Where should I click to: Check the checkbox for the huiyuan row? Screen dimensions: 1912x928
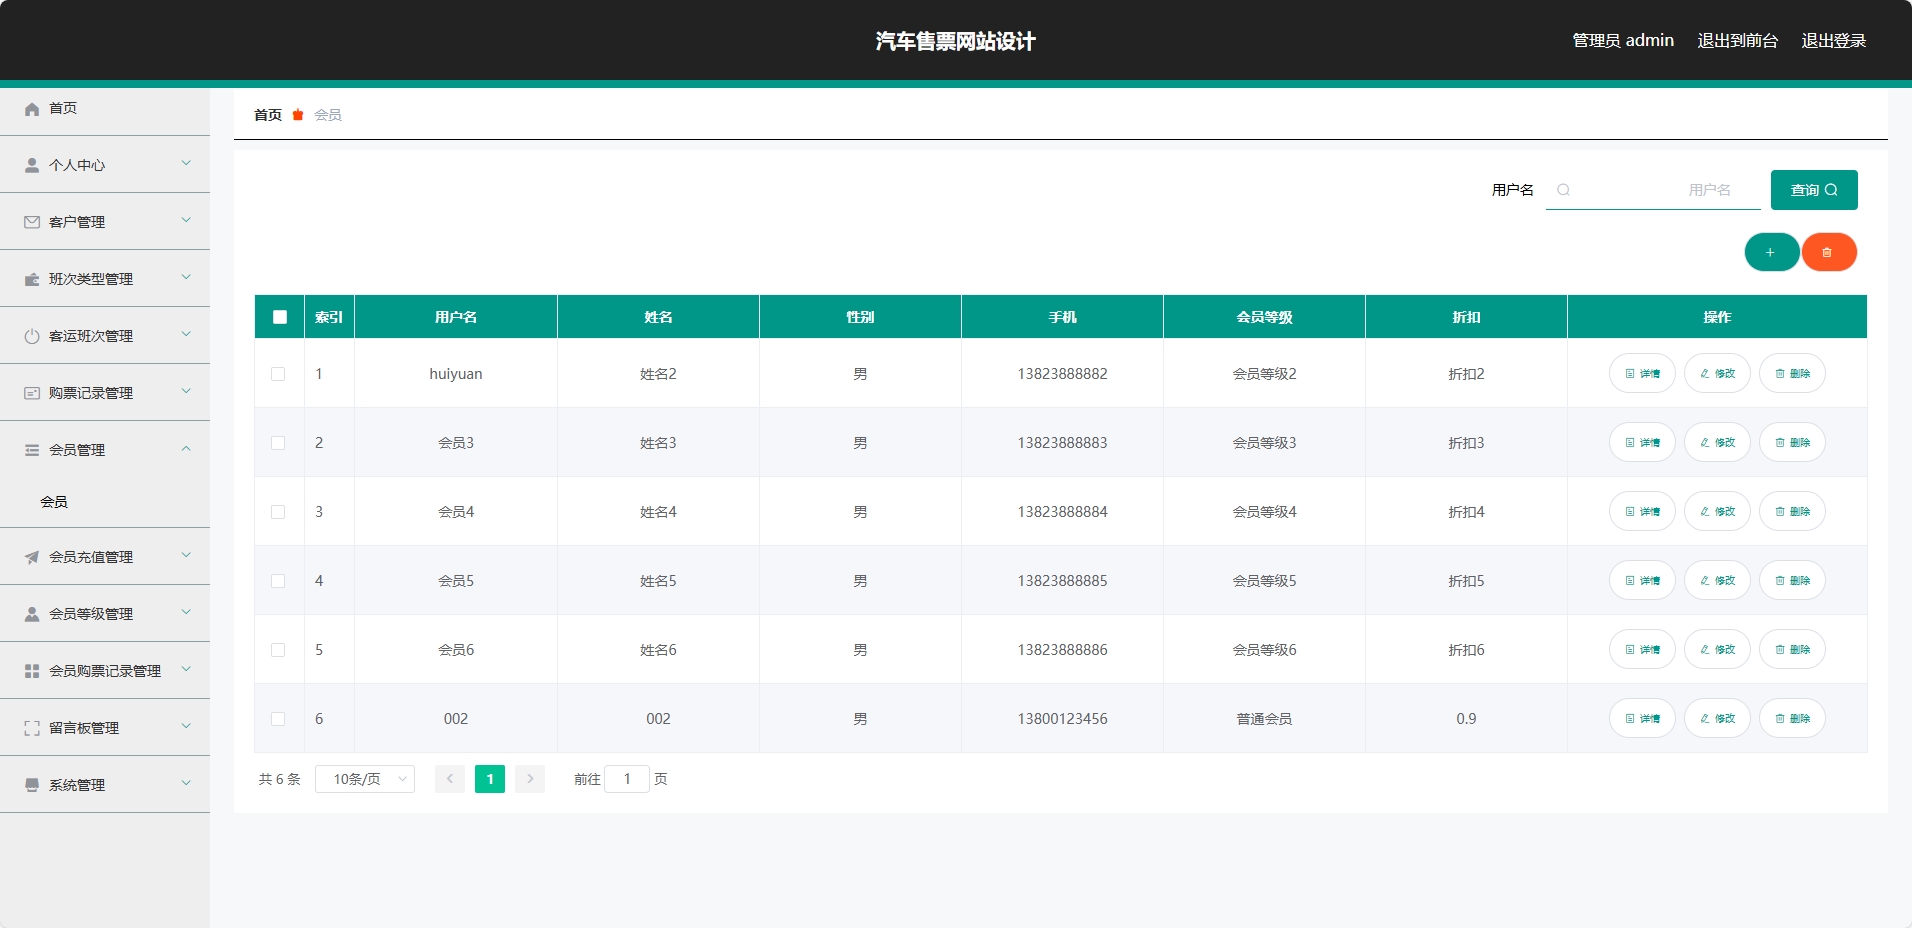pyautogui.click(x=278, y=374)
